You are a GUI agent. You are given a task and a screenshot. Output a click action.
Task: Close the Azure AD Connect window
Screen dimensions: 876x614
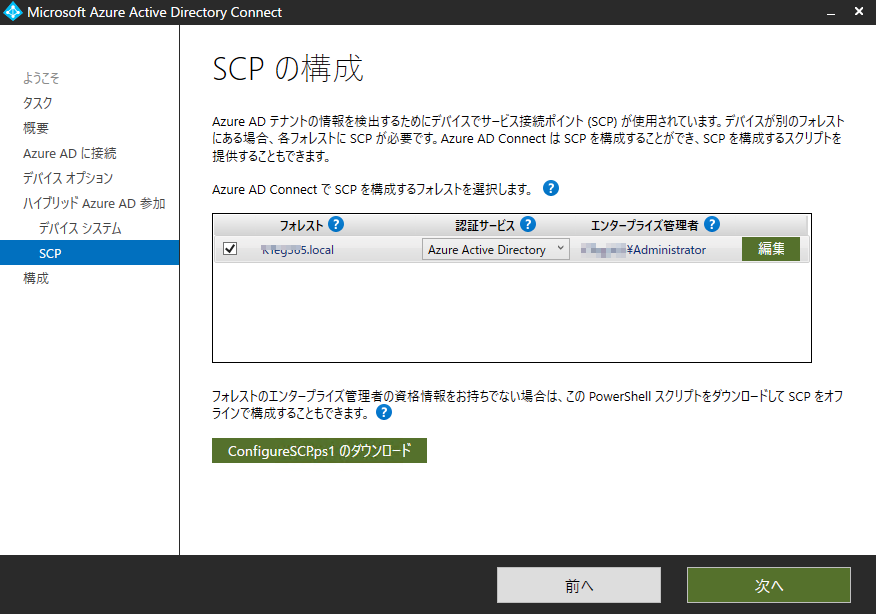click(859, 11)
